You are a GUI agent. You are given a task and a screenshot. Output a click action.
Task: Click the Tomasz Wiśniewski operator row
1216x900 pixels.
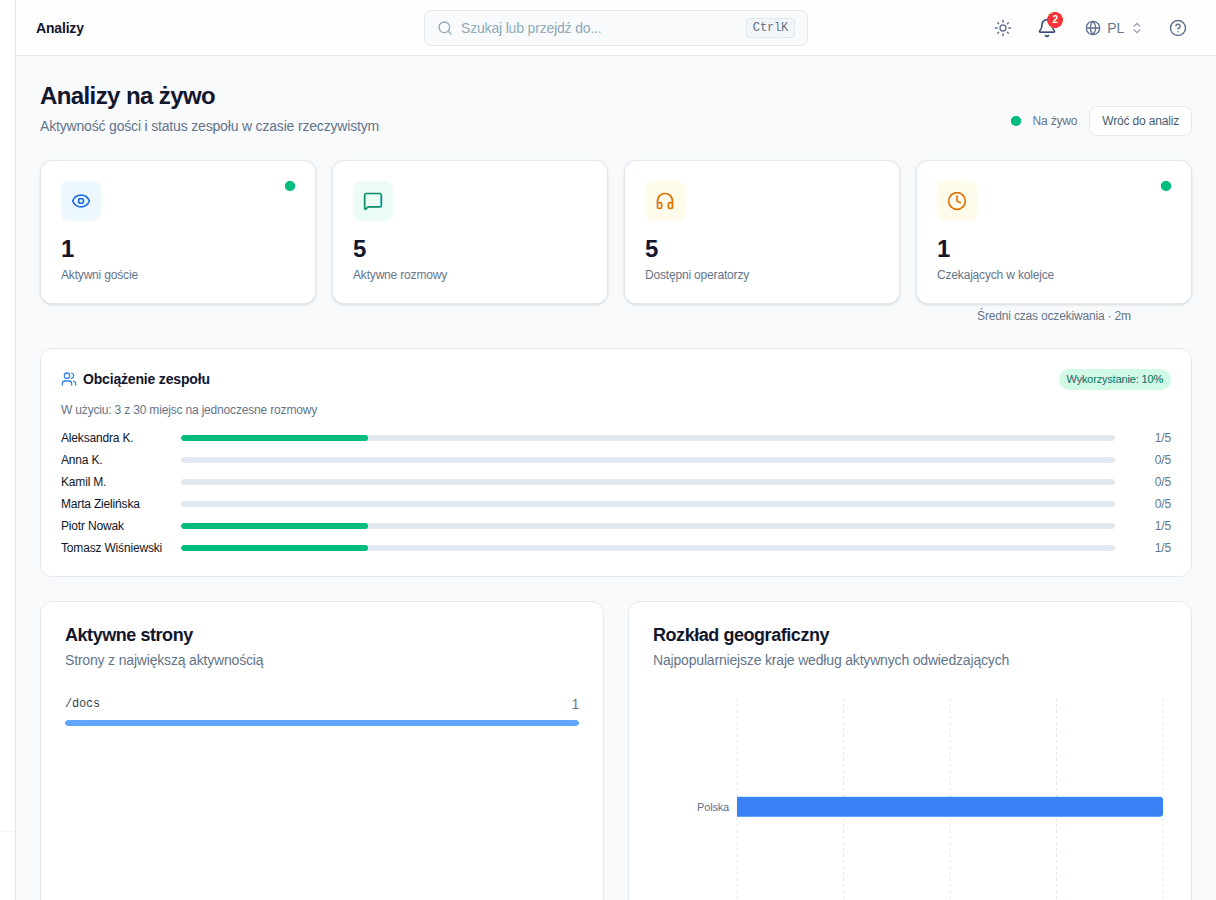pyautogui.click(x=616, y=548)
